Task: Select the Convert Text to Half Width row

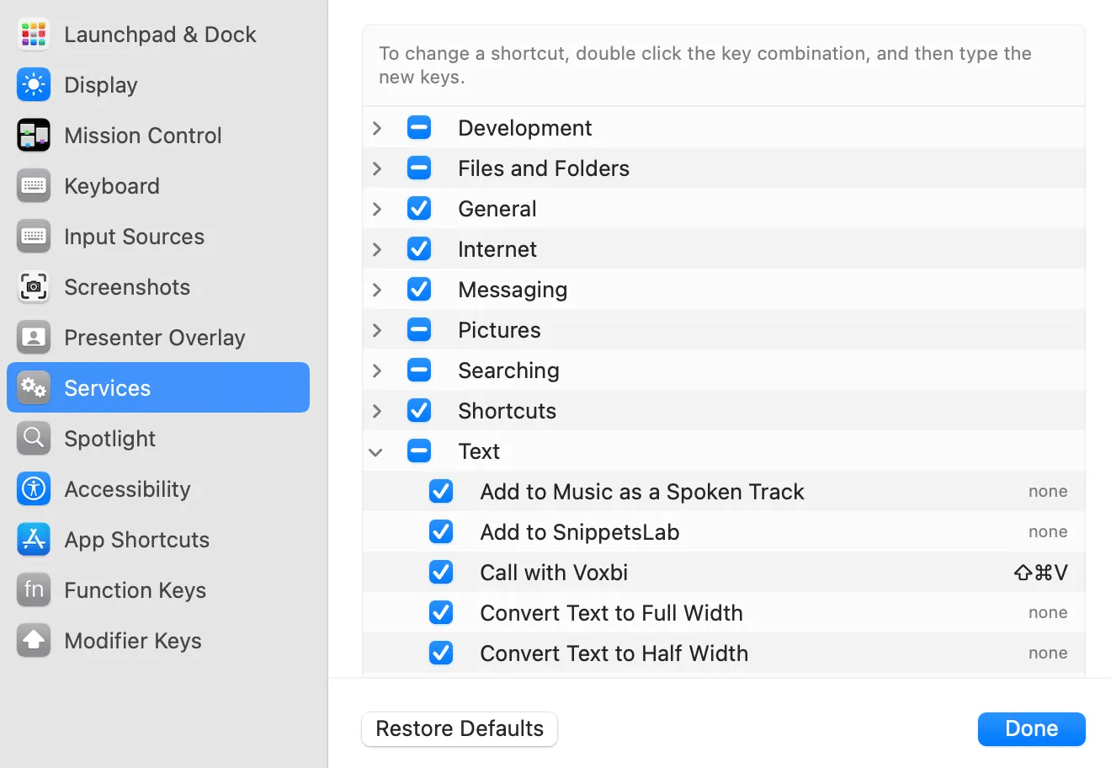Action: (613, 653)
